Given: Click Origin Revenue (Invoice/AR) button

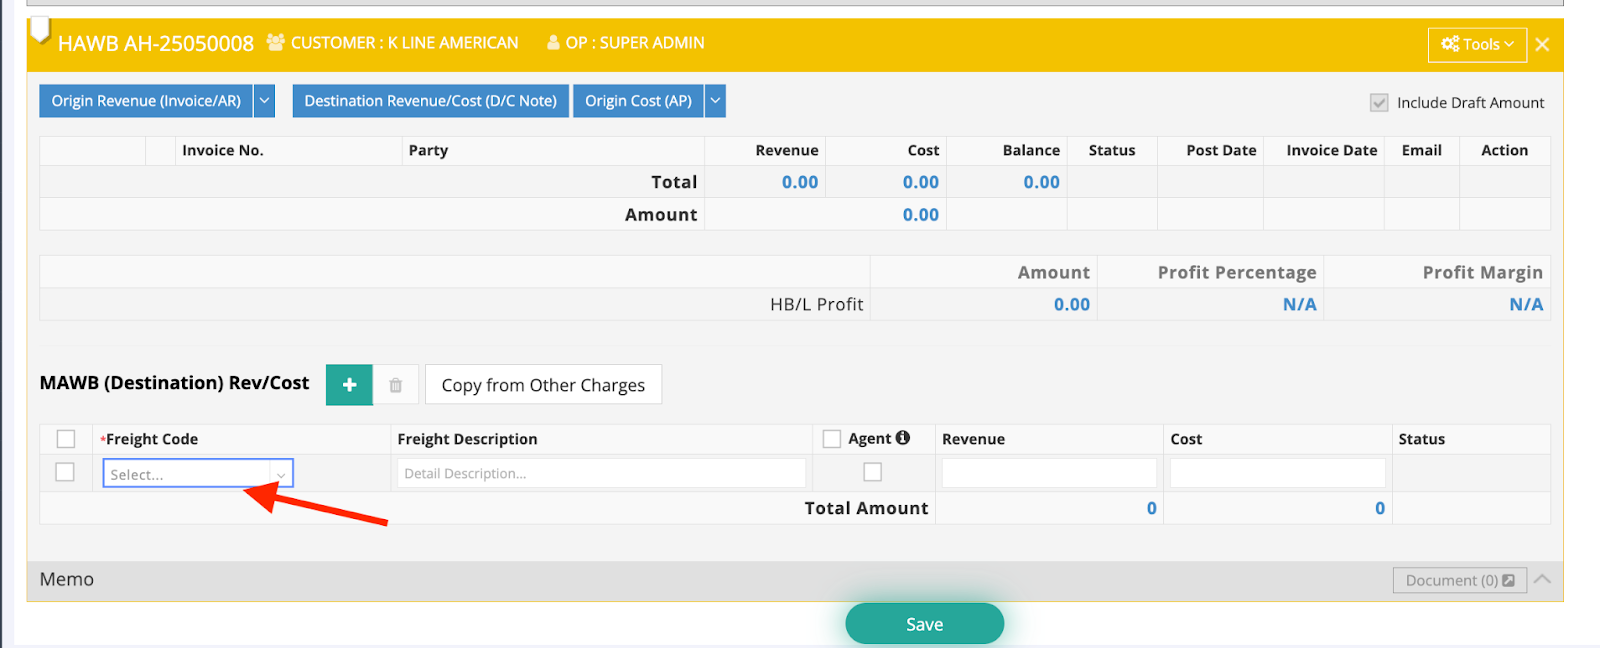Looking at the screenshot, I should [x=146, y=101].
